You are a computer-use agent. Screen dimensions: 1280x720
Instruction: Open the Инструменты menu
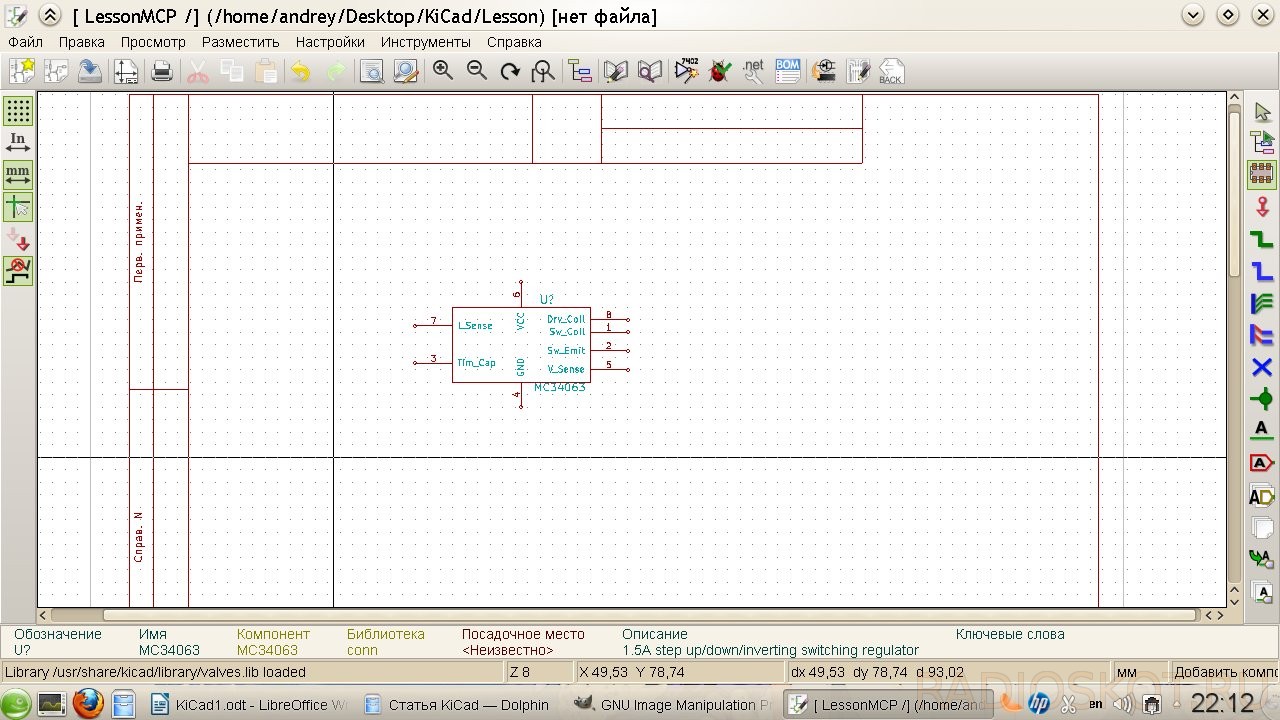point(426,42)
